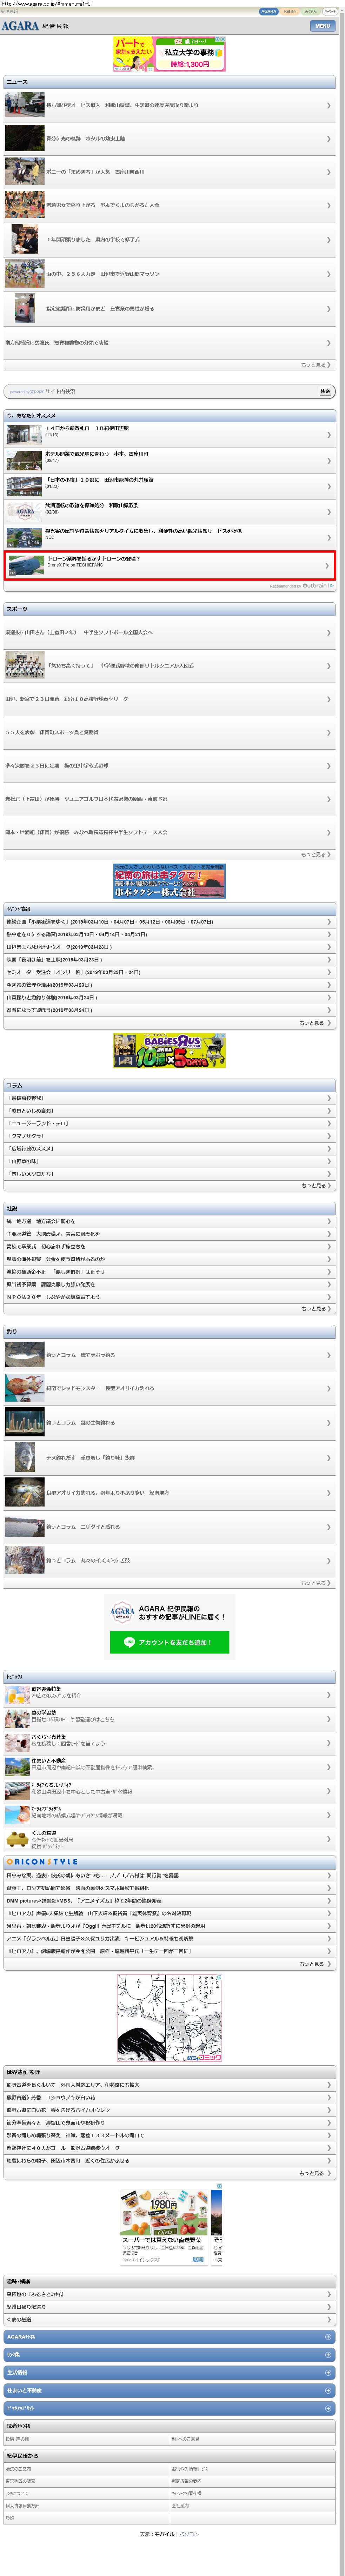Click chevron on ニザダイと戯れる row

328,1527
